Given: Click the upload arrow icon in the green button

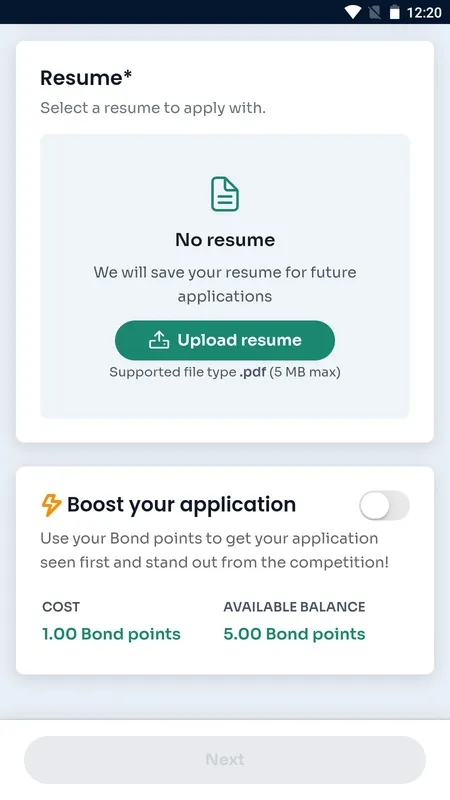Looking at the screenshot, I should pyautogui.click(x=159, y=340).
